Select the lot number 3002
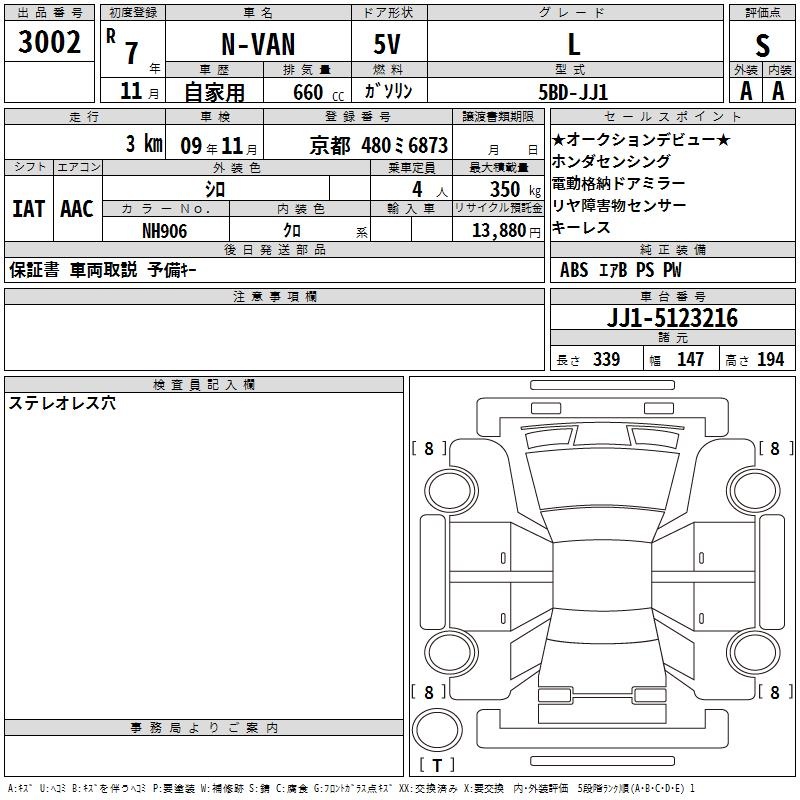800x800 pixels. point(50,42)
